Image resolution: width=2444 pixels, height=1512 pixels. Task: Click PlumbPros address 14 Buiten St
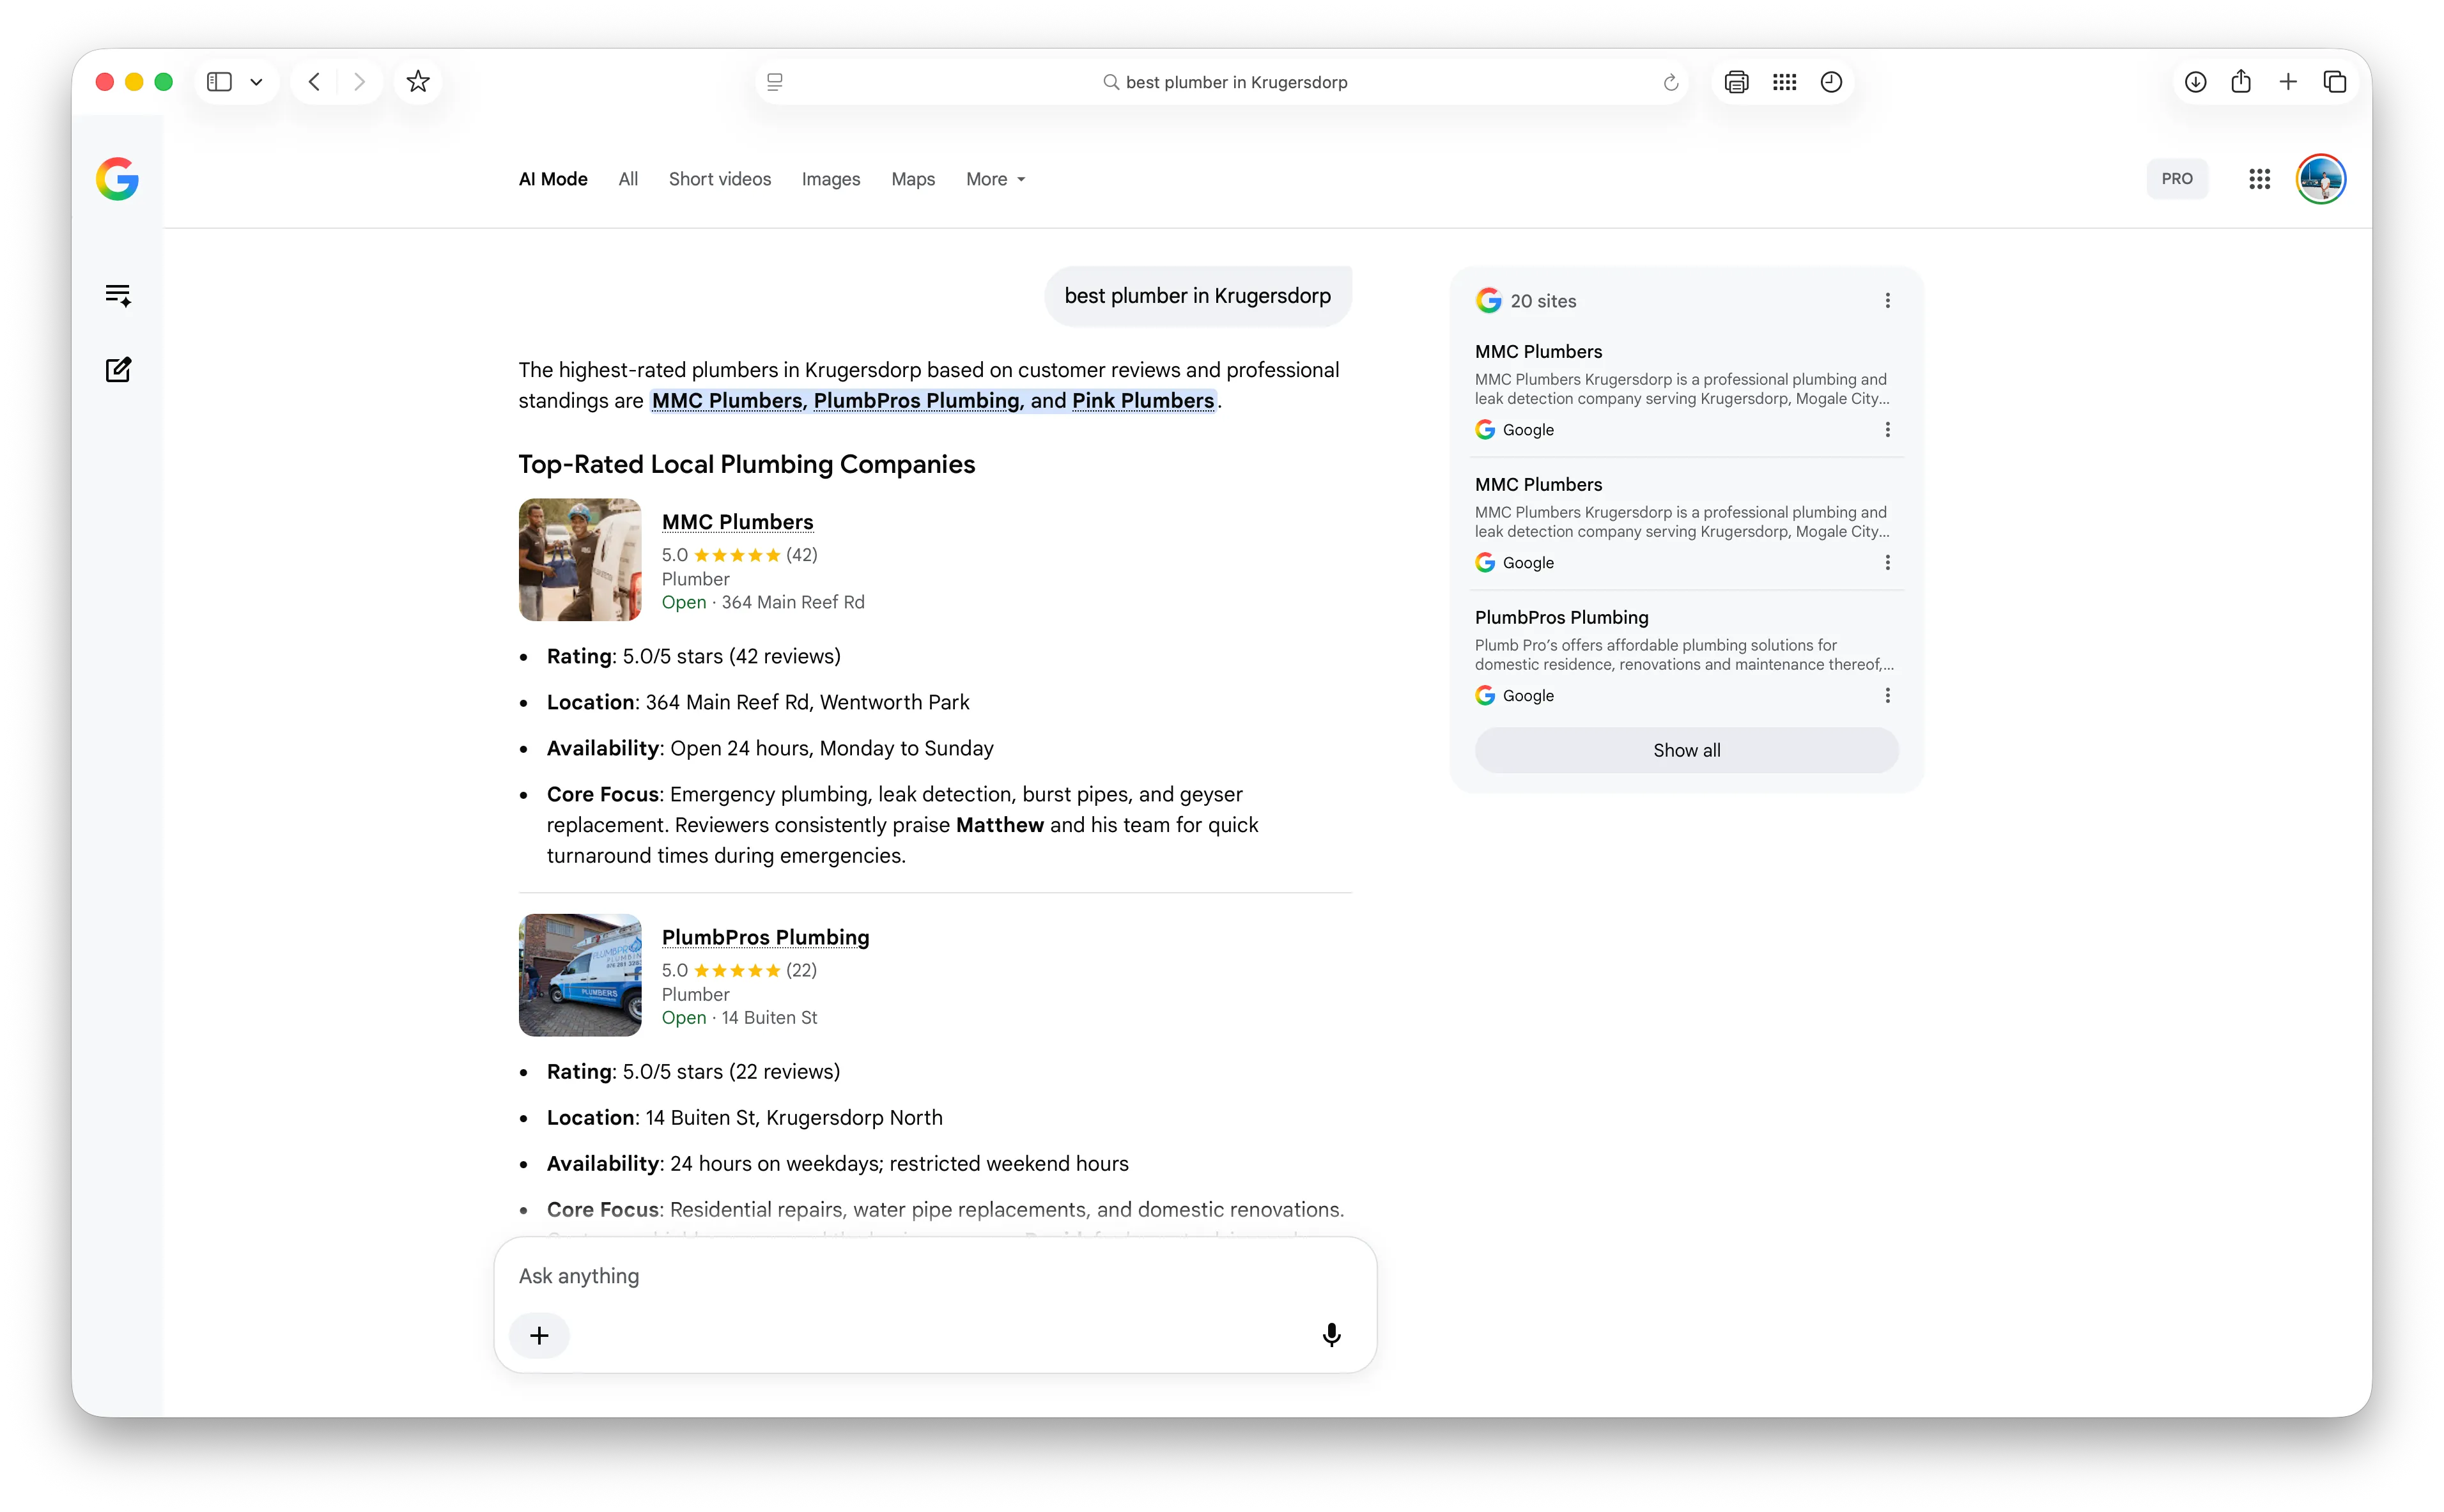pyautogui.click(x=769, y=1018)
